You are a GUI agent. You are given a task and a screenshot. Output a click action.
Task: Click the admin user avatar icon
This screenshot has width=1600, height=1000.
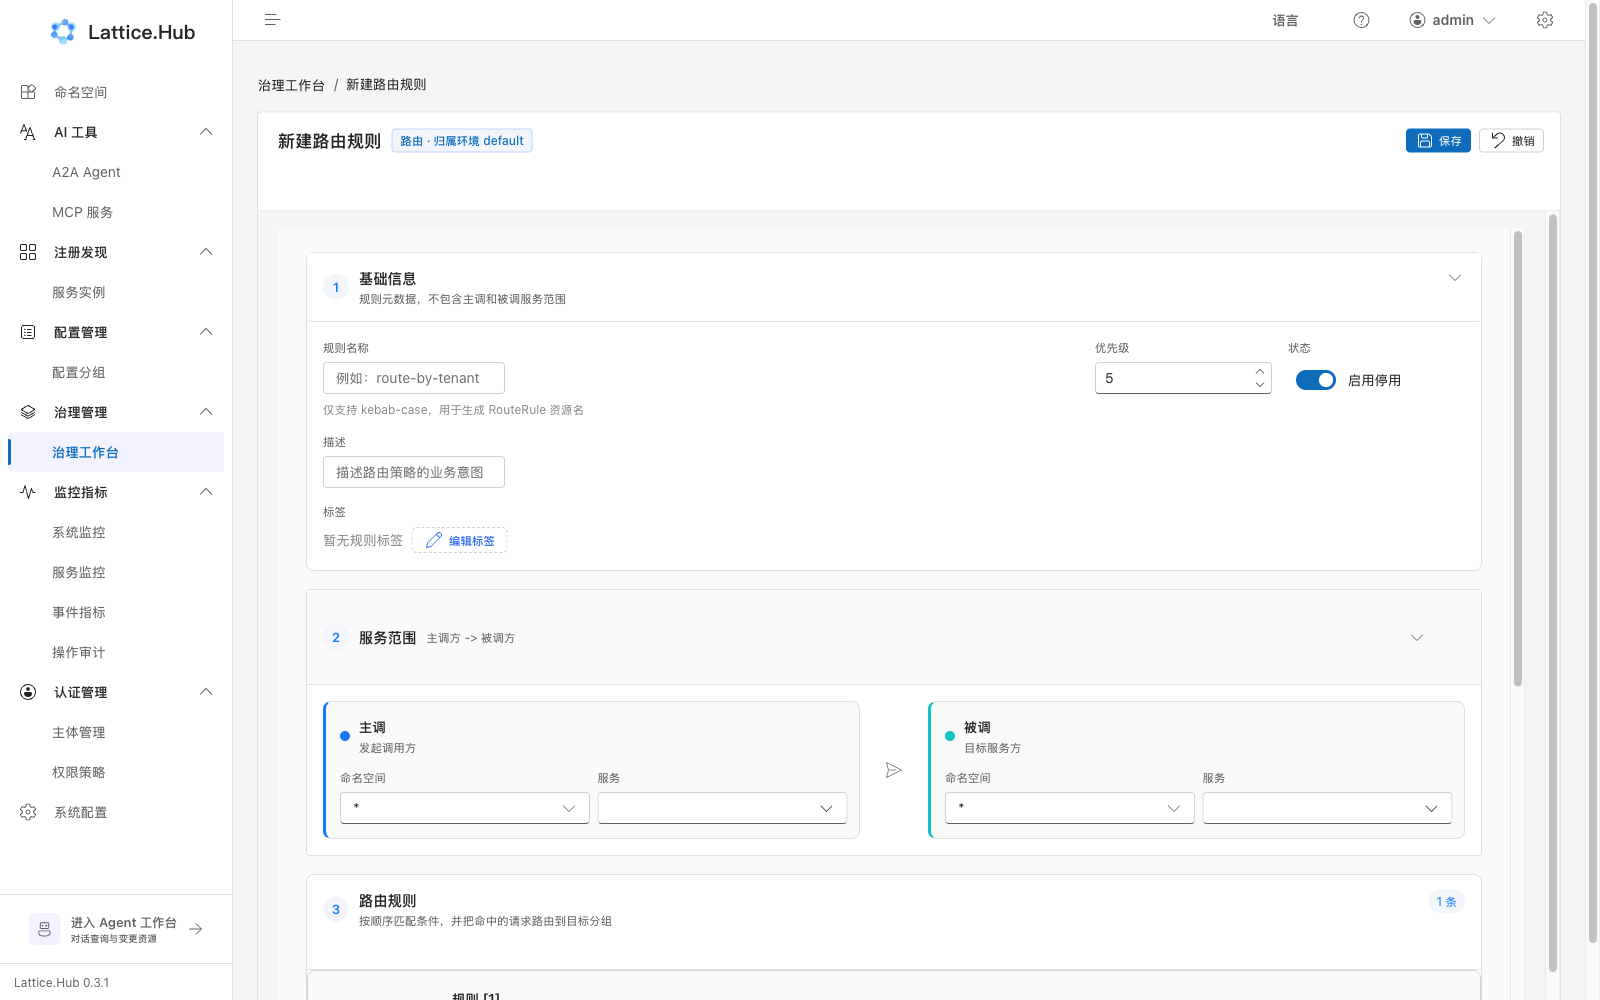tap(1417, 20)
